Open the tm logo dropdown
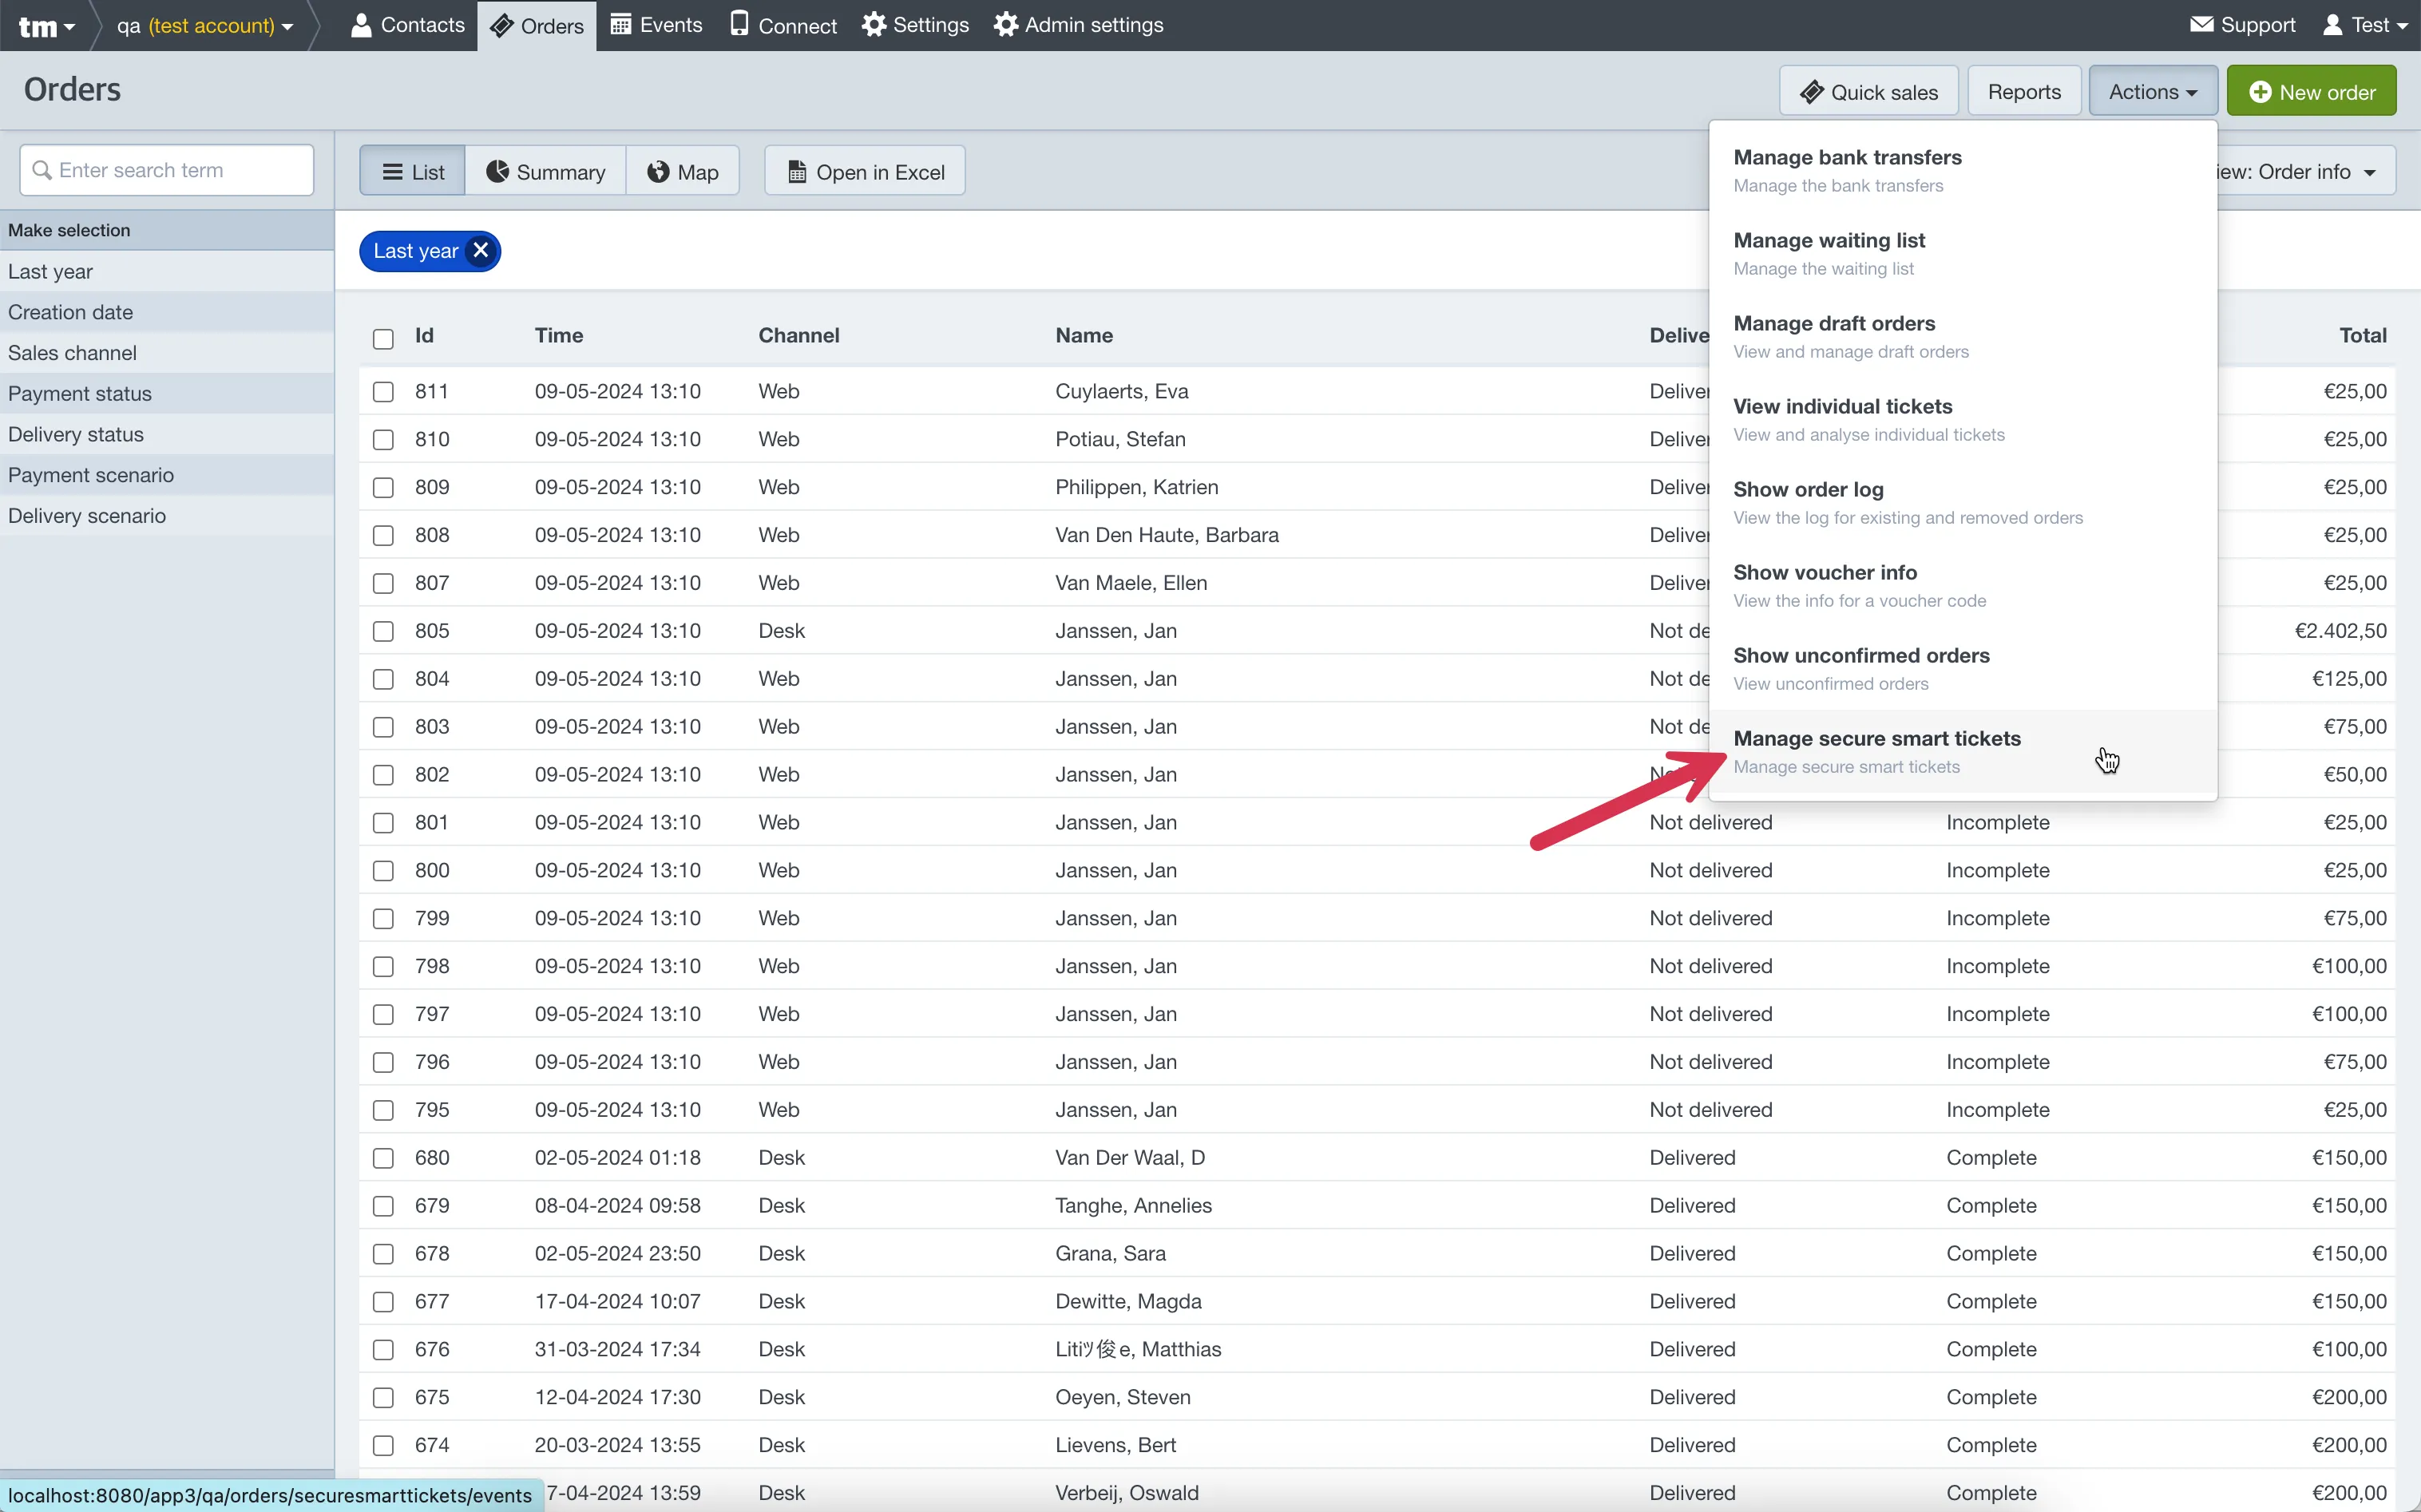2421x1512 pixels. [46, 26]
